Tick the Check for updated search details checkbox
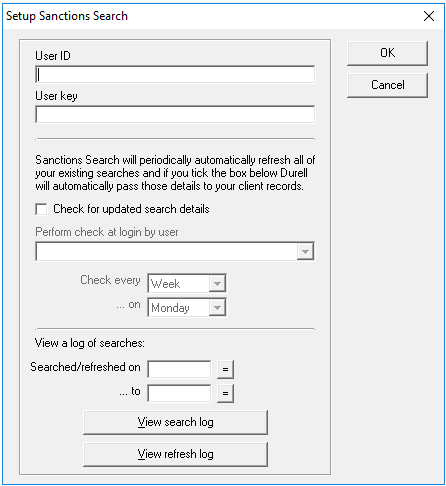The image size is (446, 486). tap(41, 209)
